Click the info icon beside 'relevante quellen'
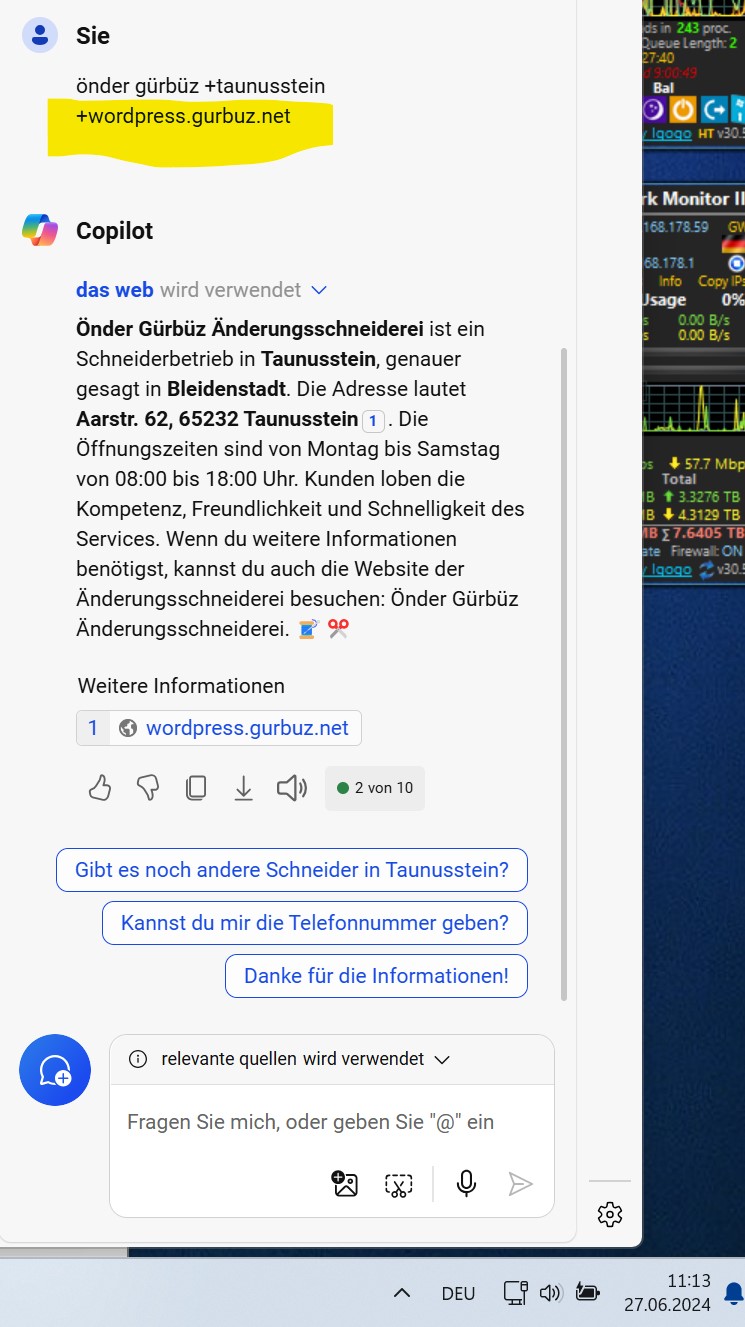This screenshot has height=1327, width=745. click(139, 1059)
